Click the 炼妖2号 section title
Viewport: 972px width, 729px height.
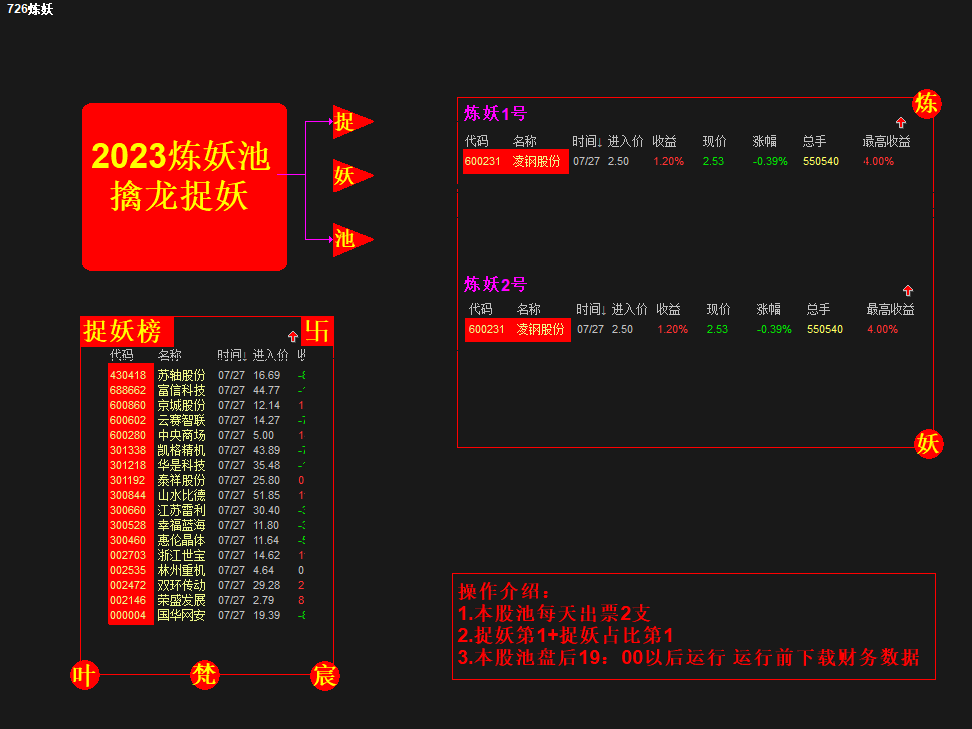495,285
